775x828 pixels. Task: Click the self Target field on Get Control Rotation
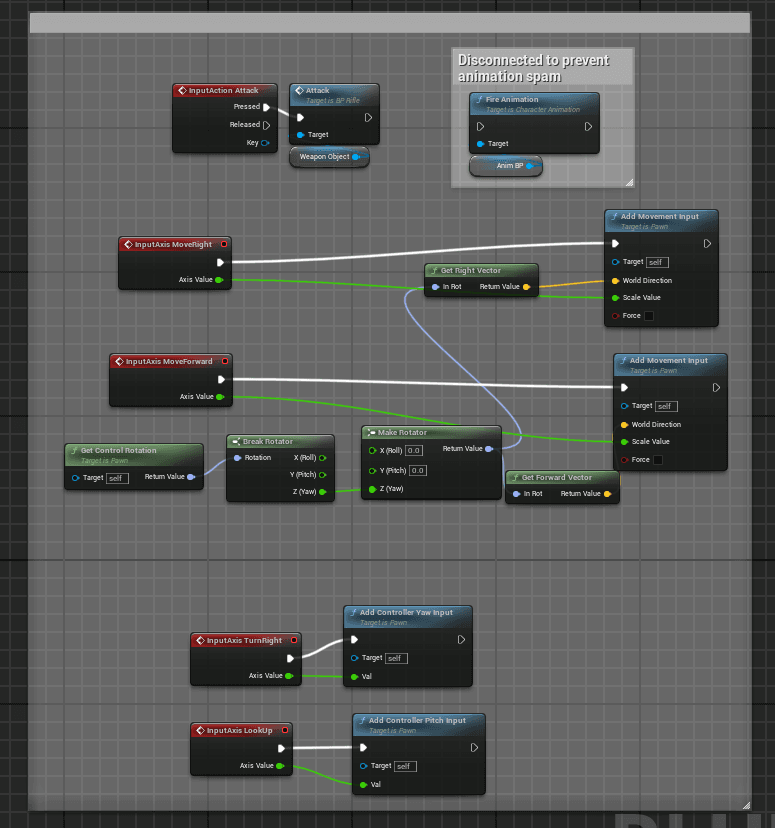[117, 478]
